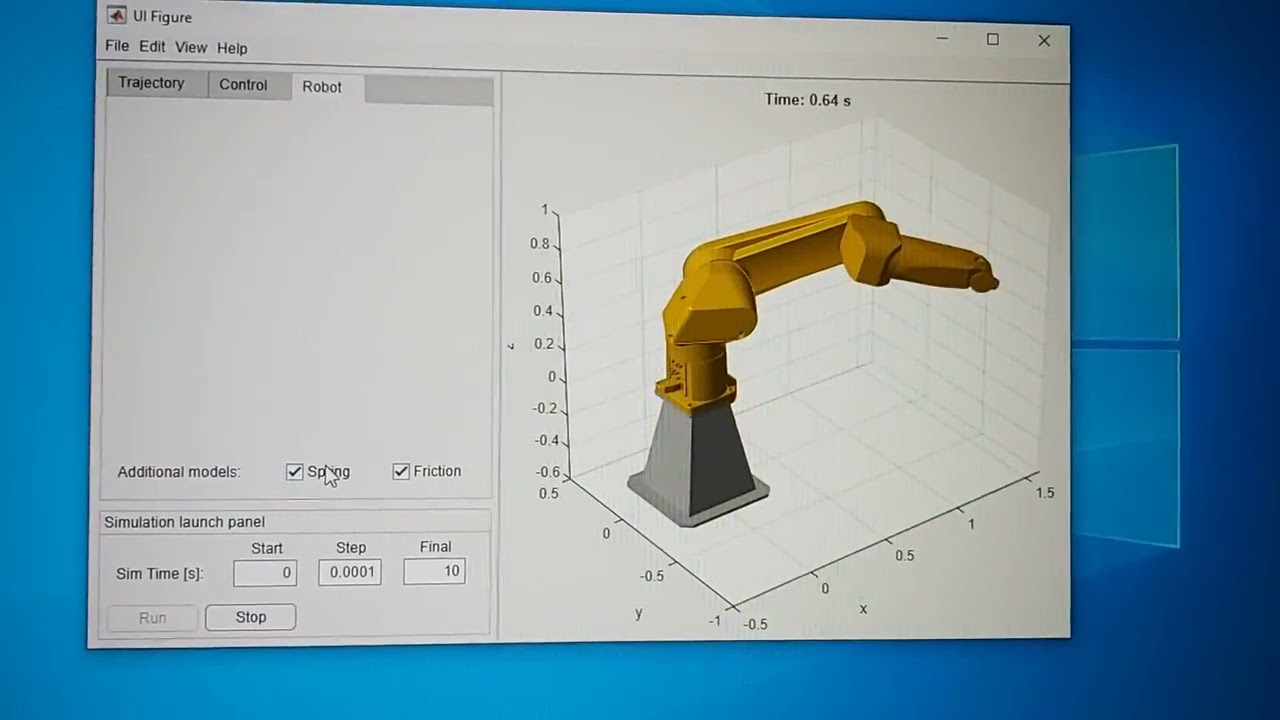This screenshot has width=1280, height=720.
Task: Click the x axis label
Action: [863, 608]
